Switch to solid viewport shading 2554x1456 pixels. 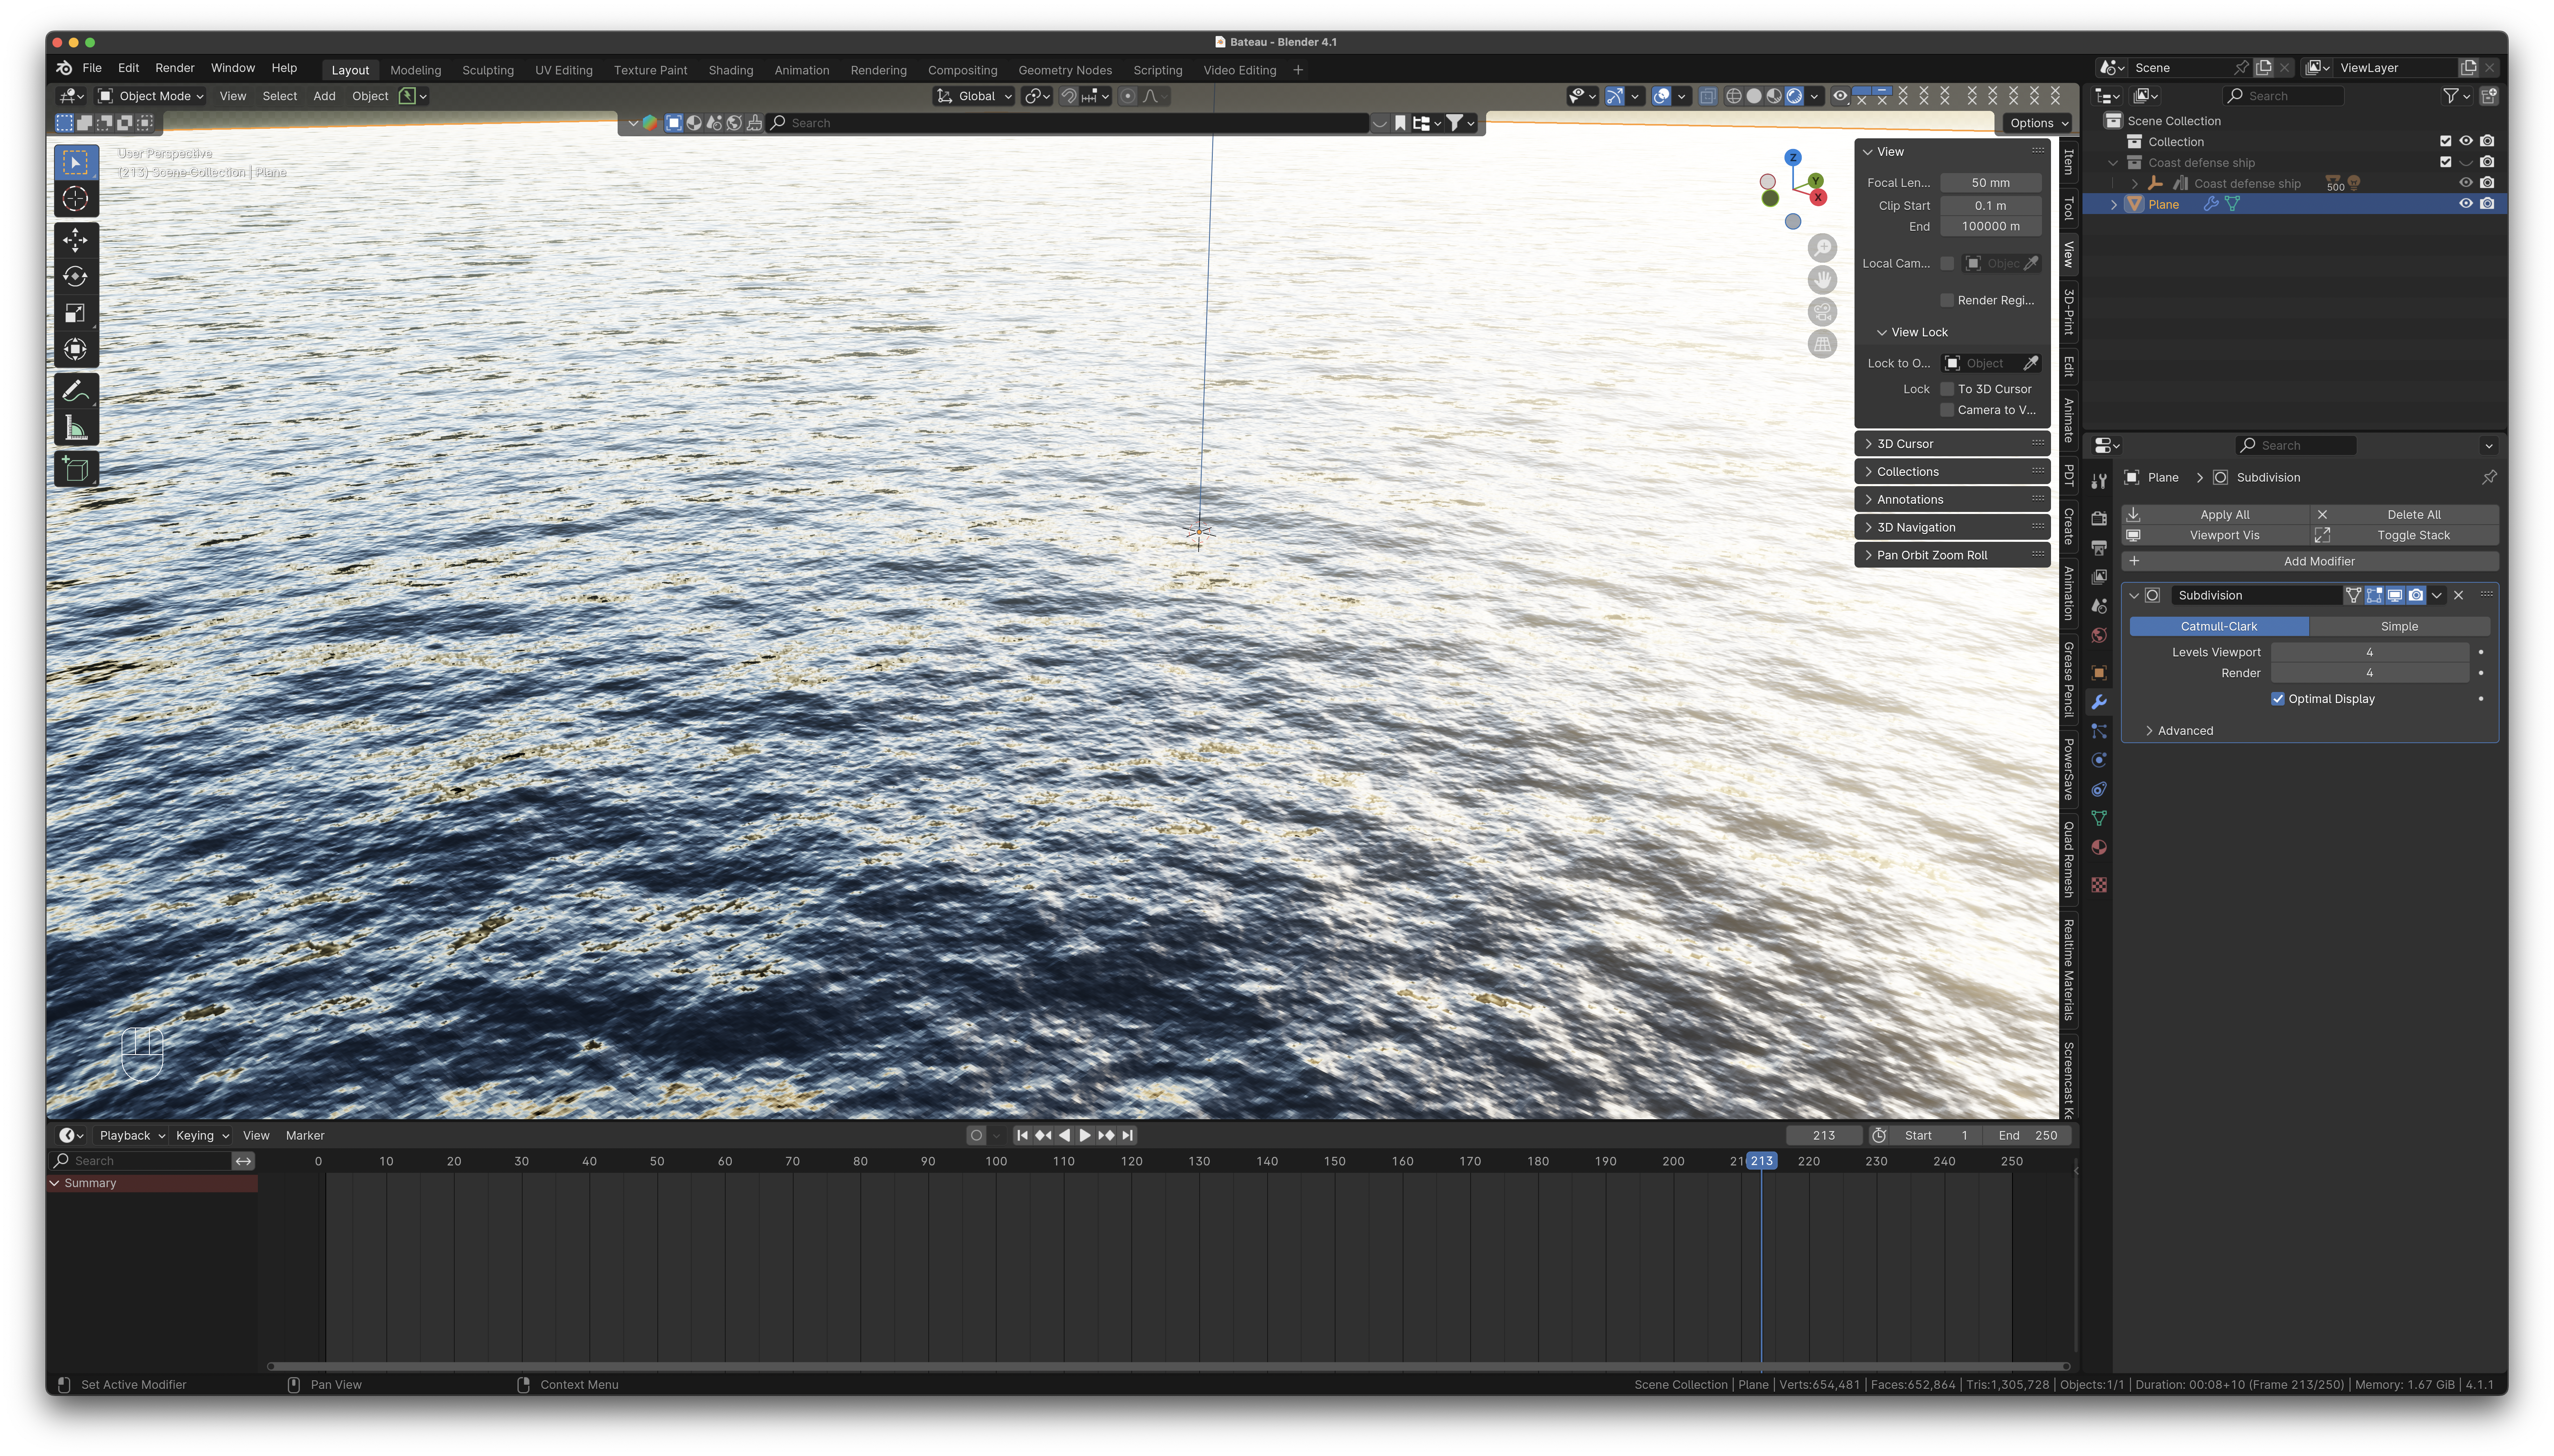click(1754, 96)
